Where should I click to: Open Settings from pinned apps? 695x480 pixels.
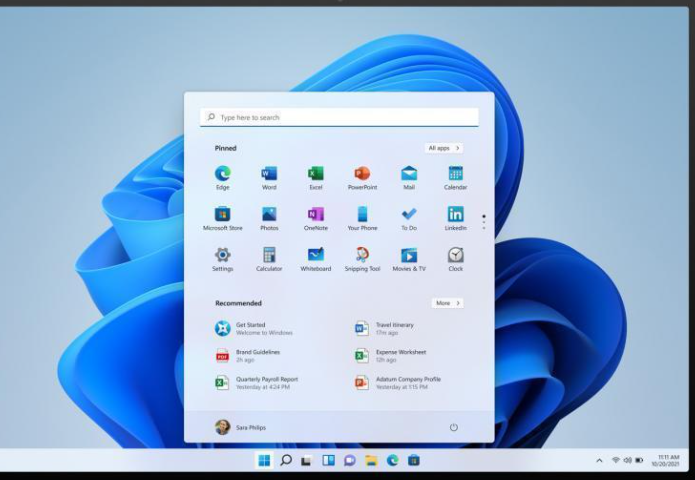[x=223, y=259]
